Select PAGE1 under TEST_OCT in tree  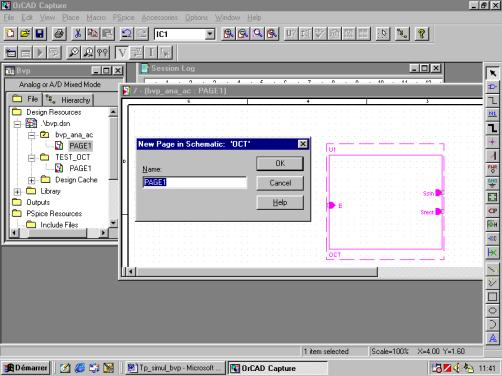[x=80, y=168]
